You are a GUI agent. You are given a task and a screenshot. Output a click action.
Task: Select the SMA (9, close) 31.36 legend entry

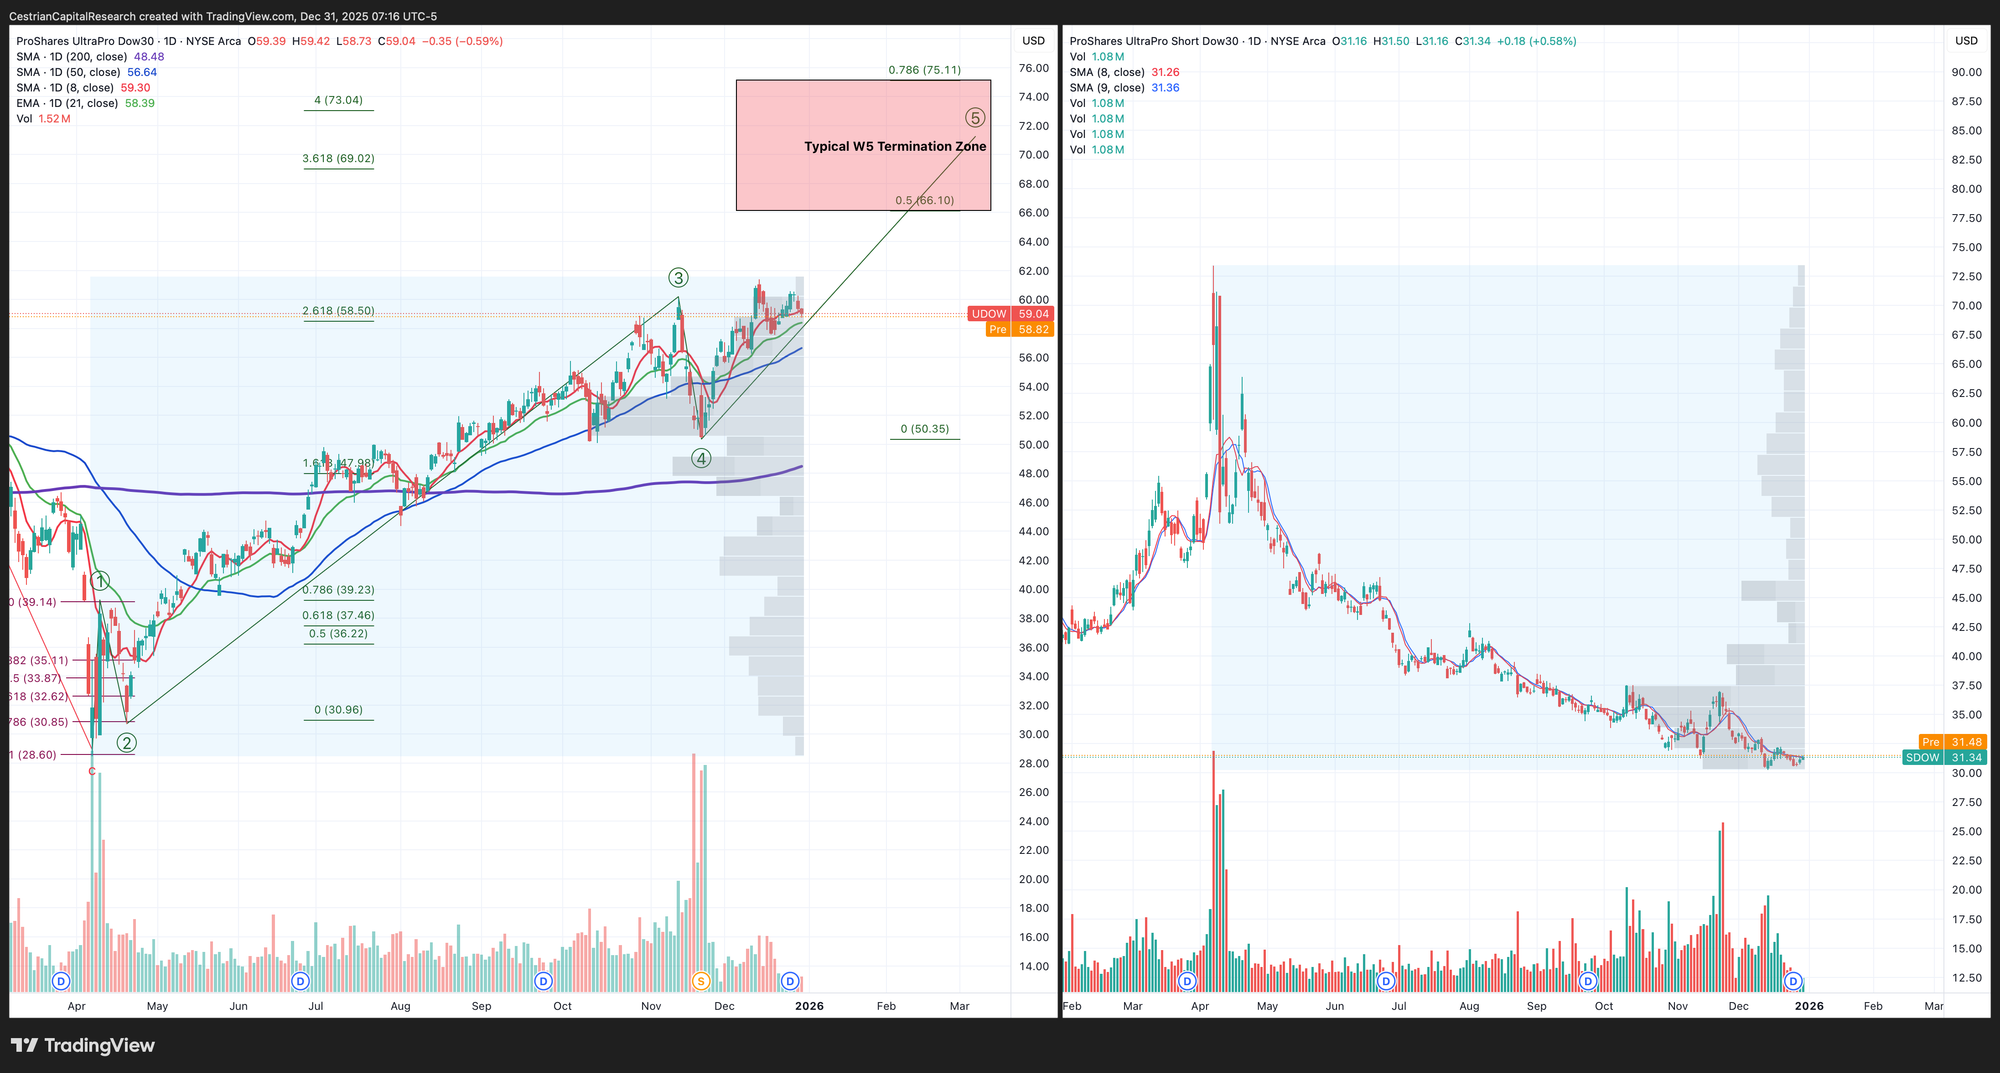1125,88
